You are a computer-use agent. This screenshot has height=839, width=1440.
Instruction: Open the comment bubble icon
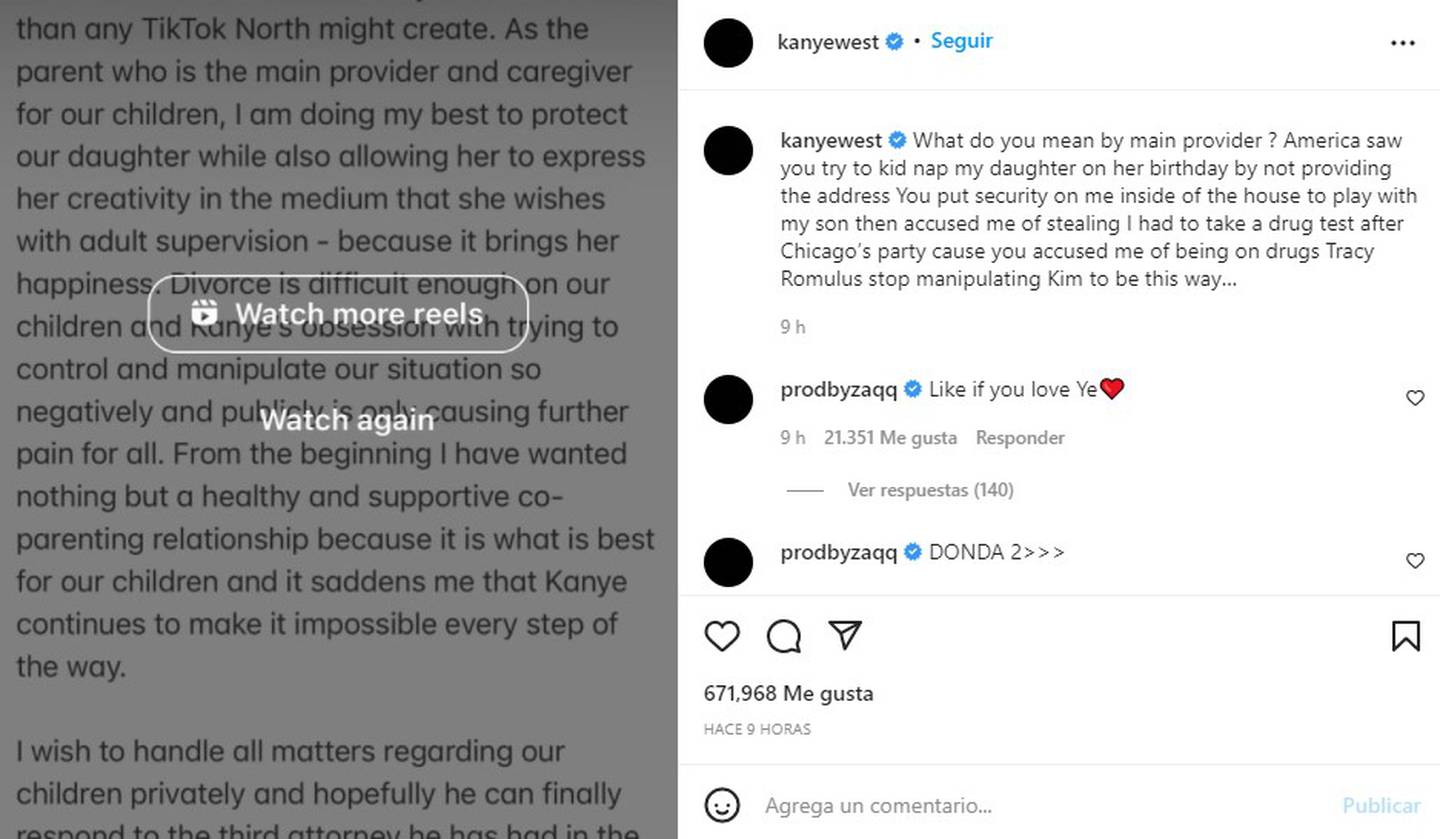coord(784,636)
